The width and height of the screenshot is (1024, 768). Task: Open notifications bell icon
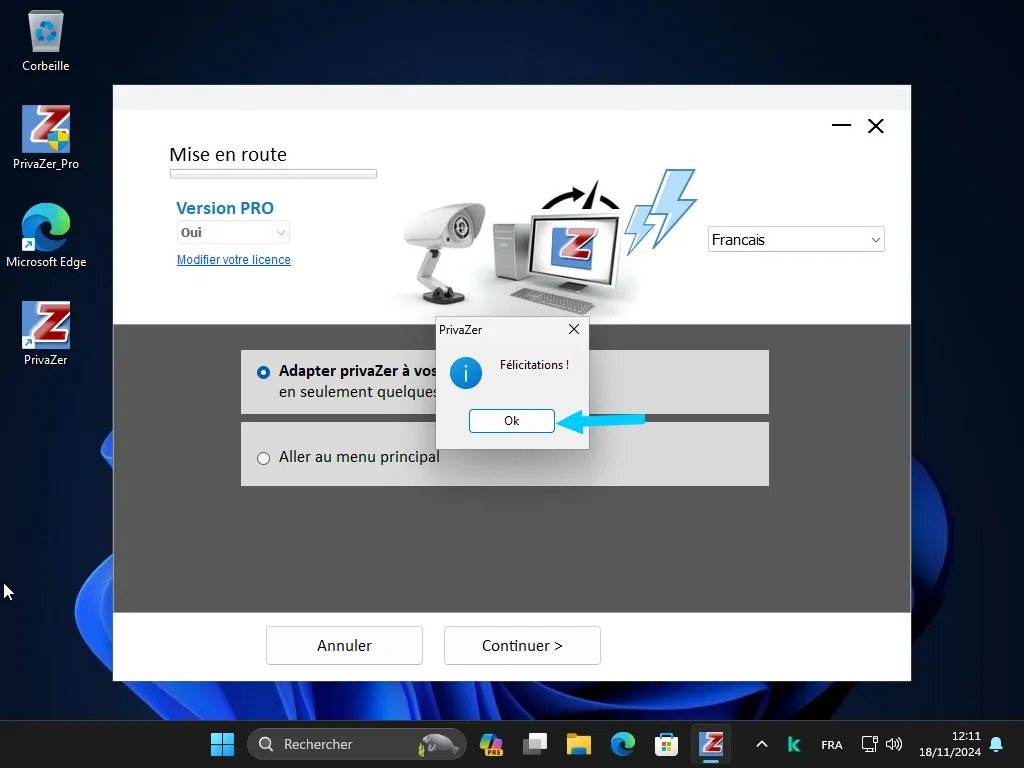click(997, 744)
